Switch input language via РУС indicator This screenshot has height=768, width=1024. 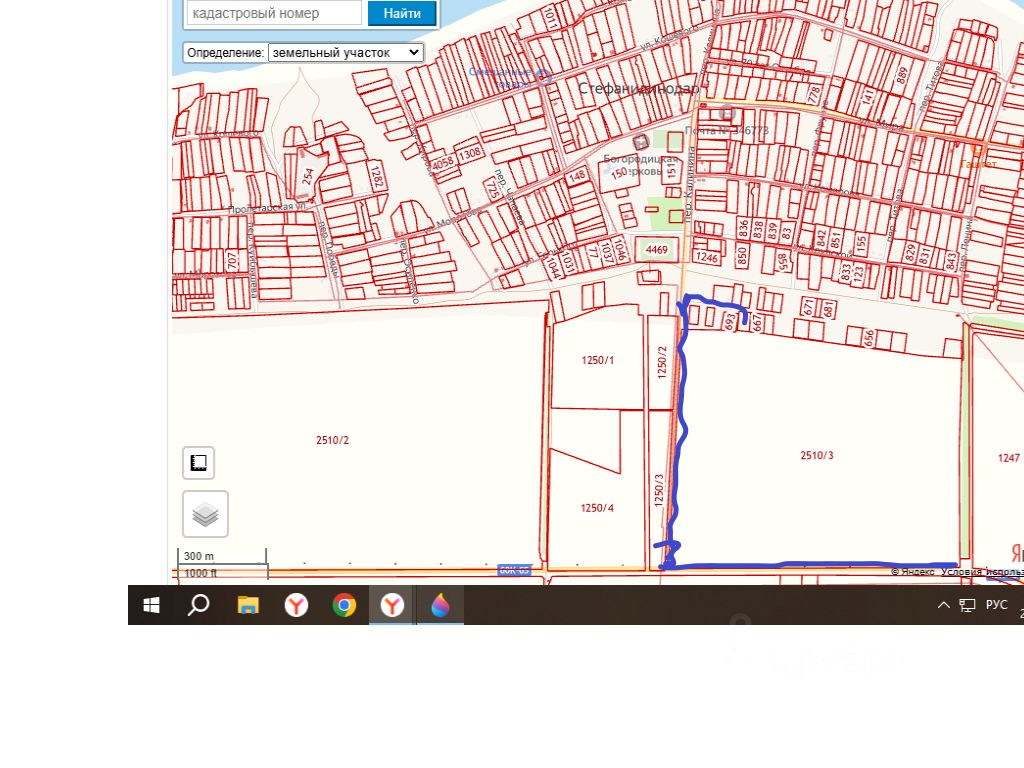coord(996,605)
